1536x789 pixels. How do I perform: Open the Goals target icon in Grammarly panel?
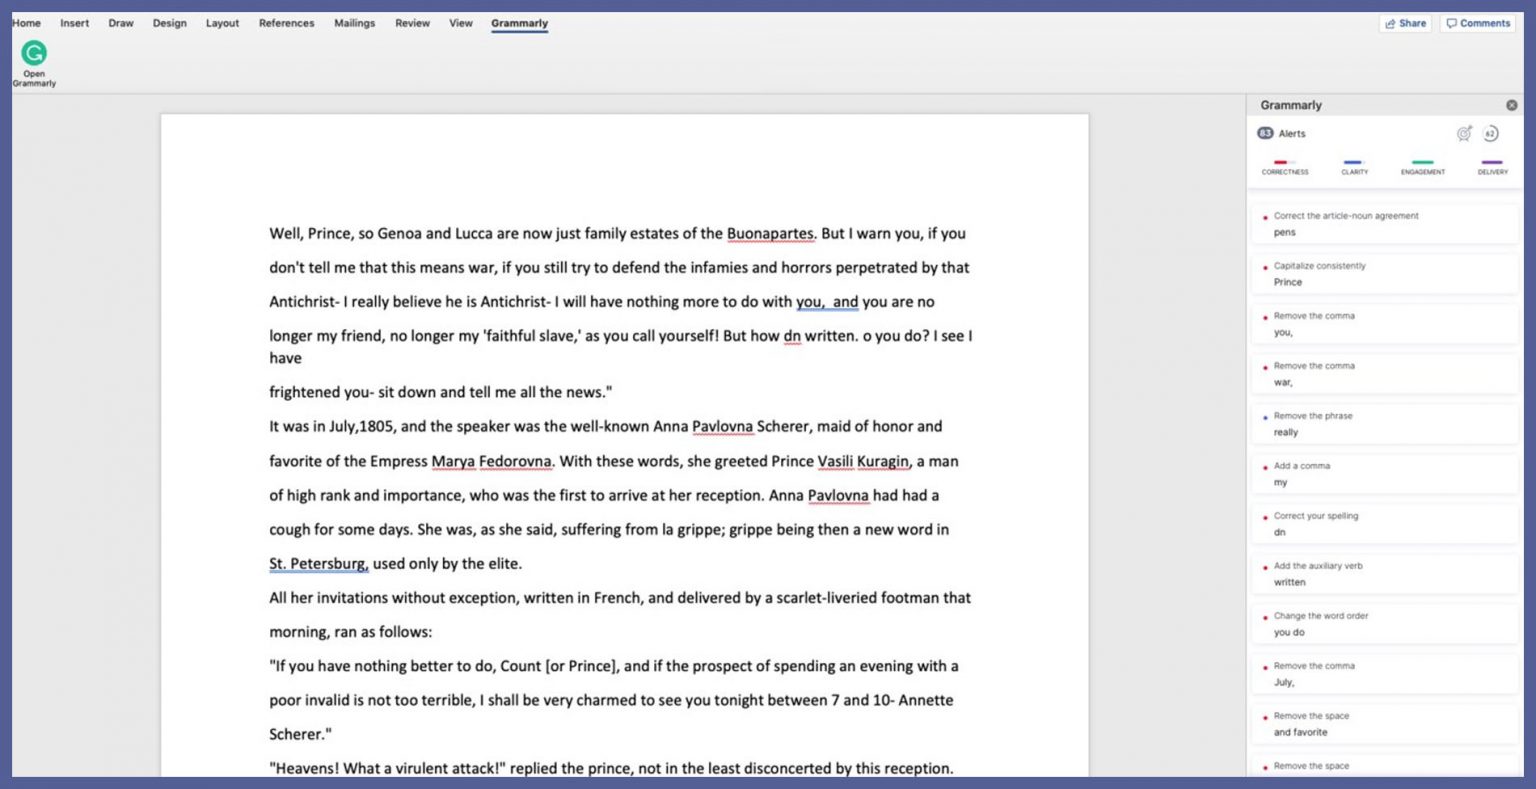click(x=1463, y=133)
